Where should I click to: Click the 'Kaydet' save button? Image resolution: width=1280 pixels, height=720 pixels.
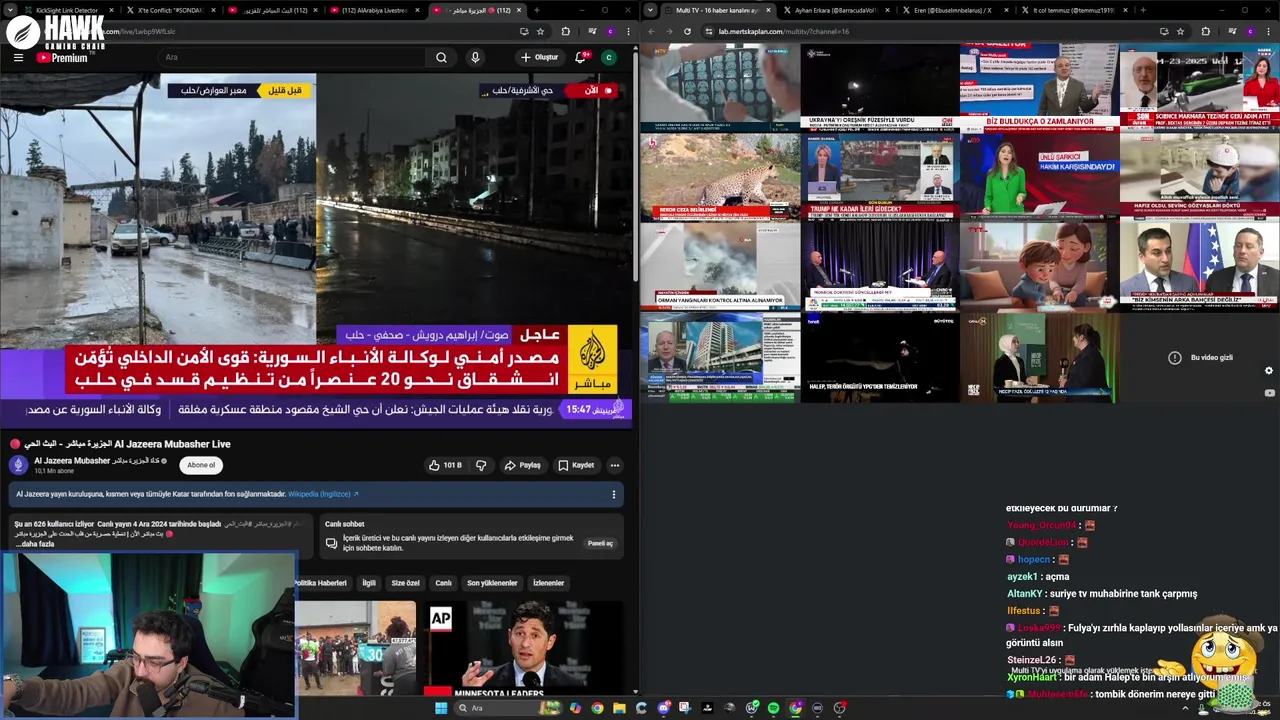pos(576,465)
